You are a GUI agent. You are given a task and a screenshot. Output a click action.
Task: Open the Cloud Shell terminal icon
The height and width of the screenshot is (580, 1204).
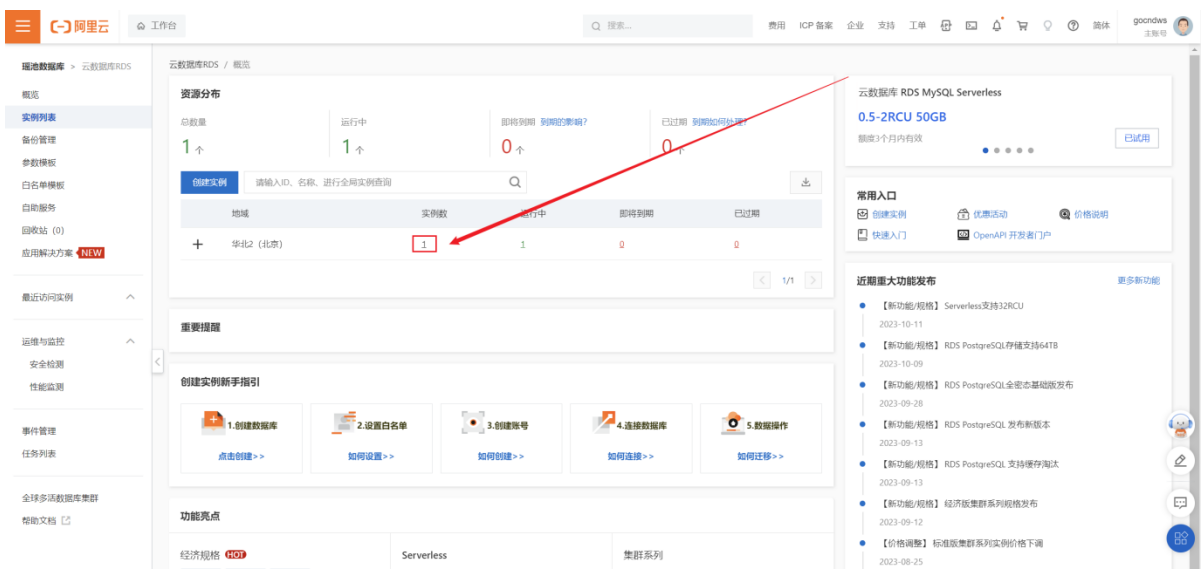pyautogui.click(x=971, y=26)
